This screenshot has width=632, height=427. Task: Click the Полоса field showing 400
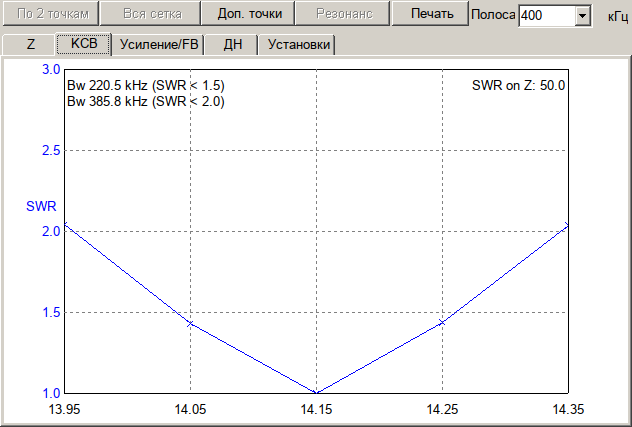546,17
